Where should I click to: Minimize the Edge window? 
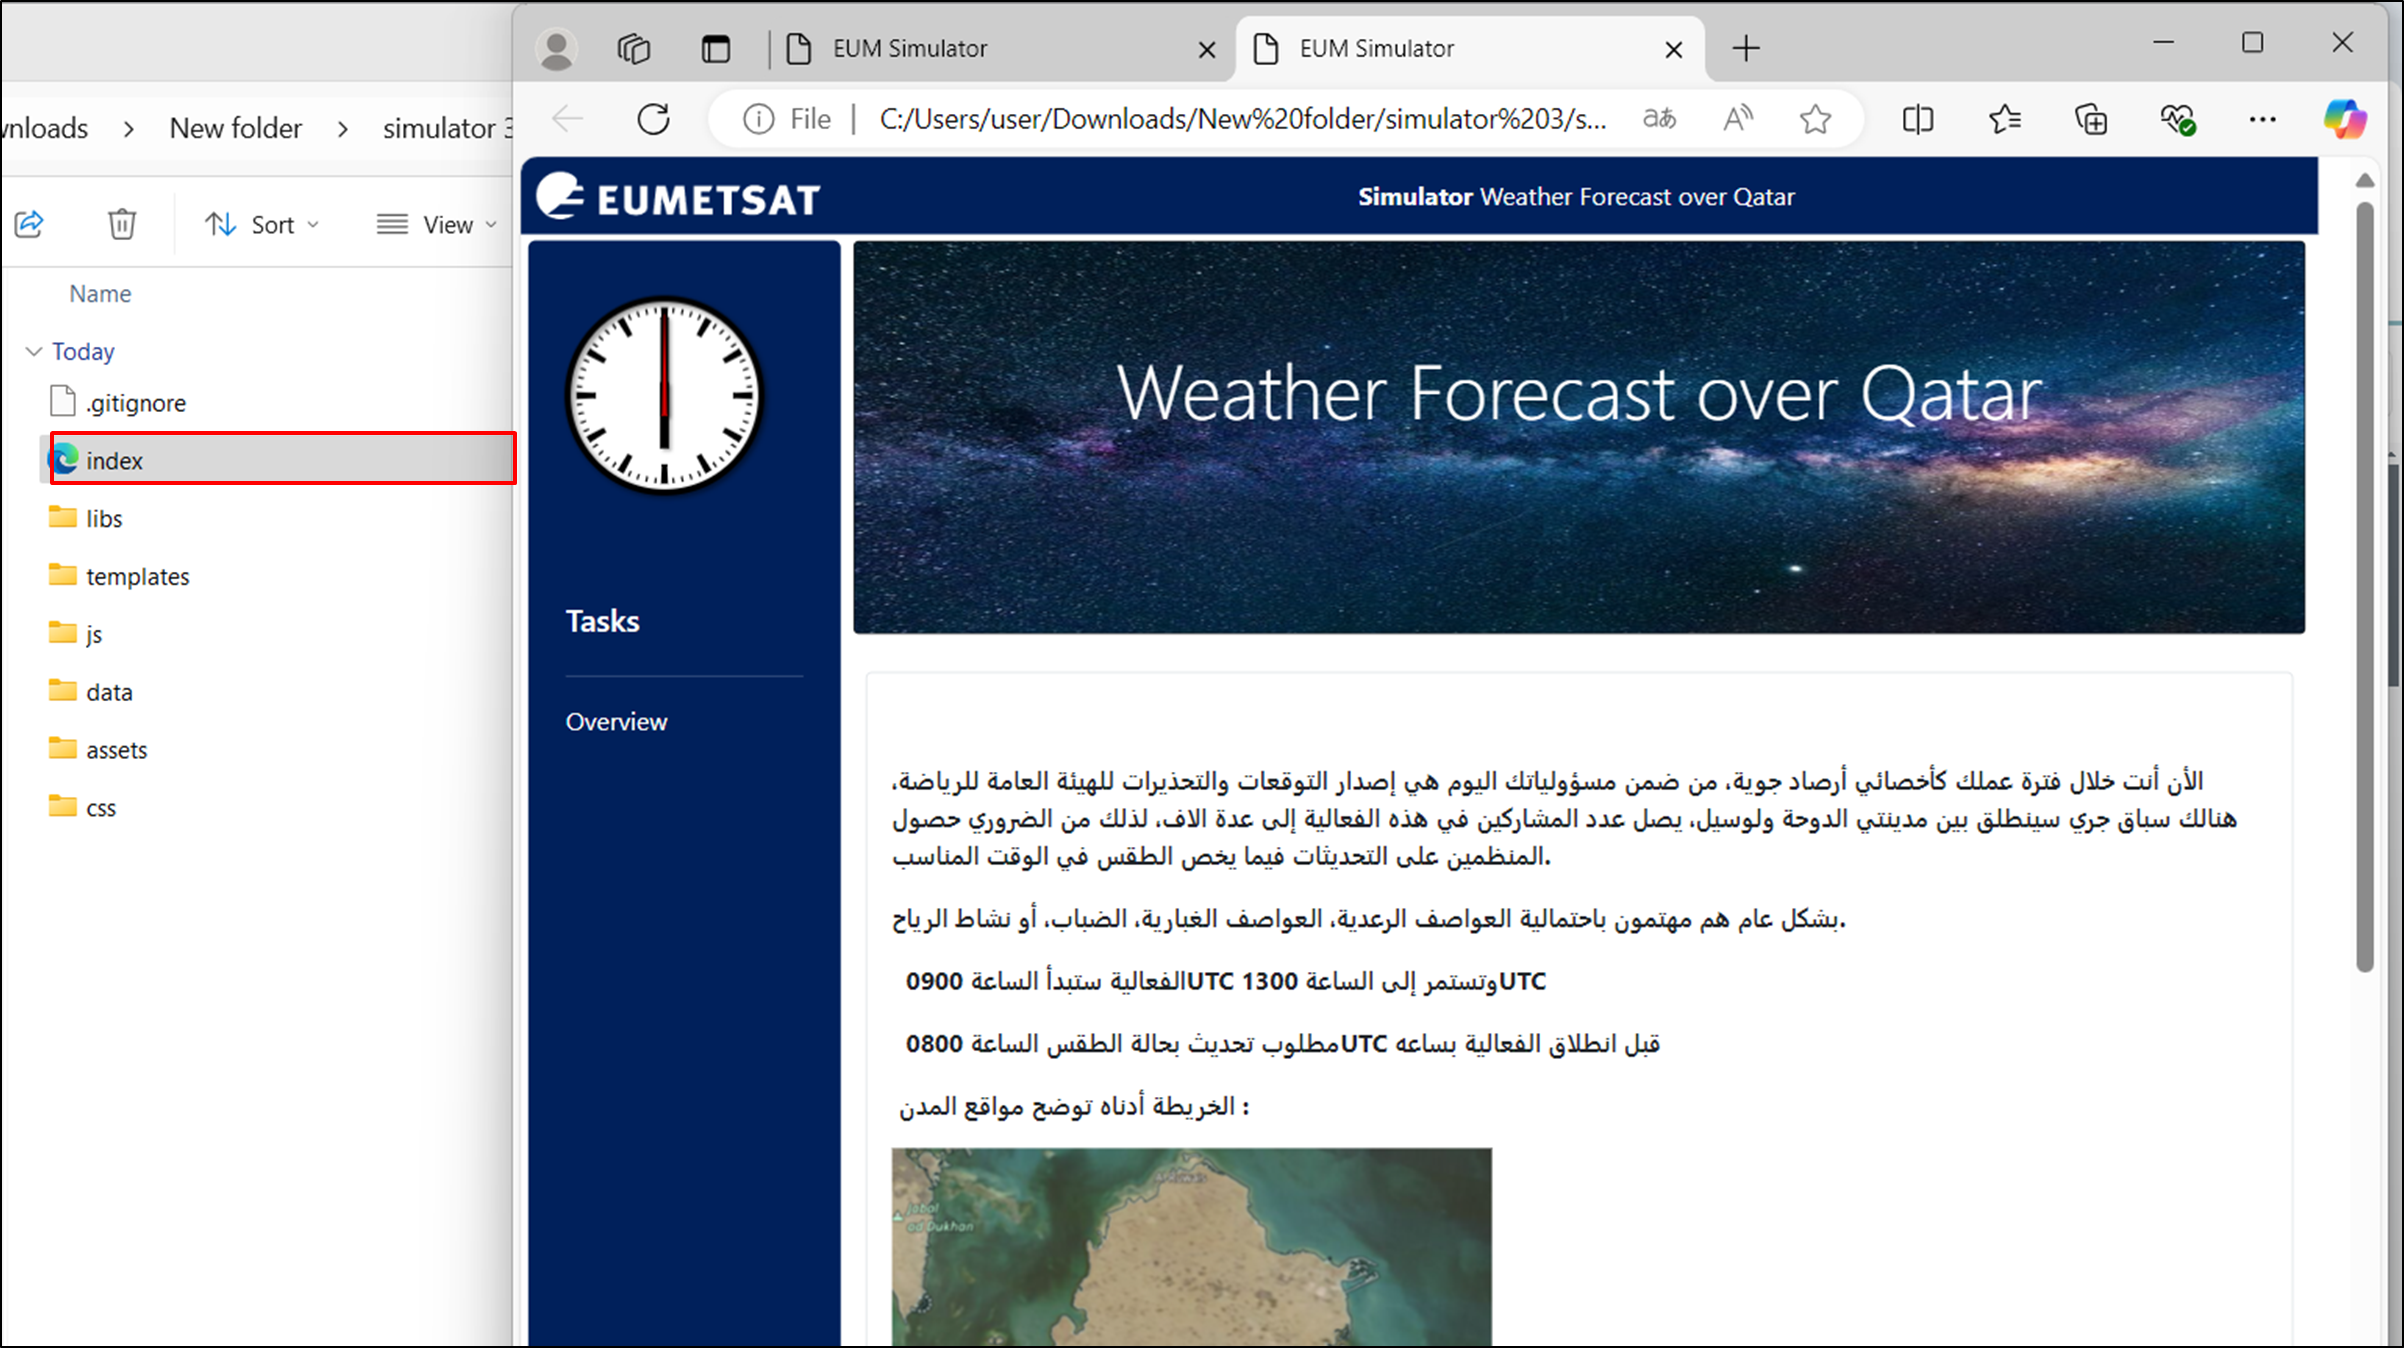[2163, 43]
